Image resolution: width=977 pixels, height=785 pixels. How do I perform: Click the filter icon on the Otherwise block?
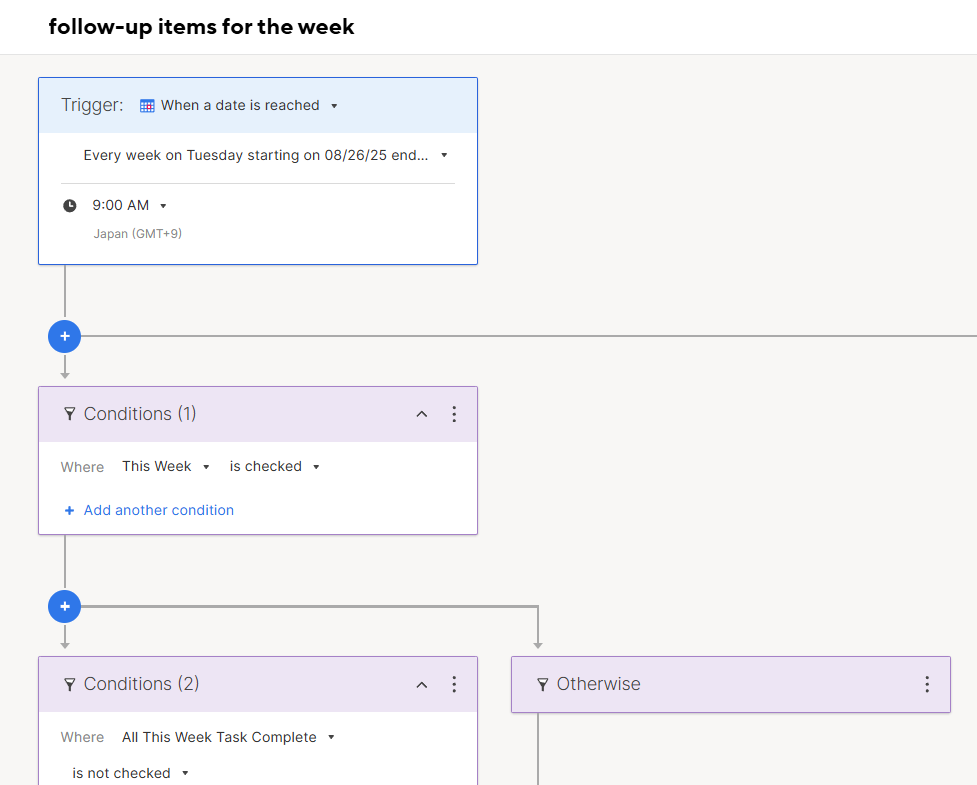pos(543,685)
